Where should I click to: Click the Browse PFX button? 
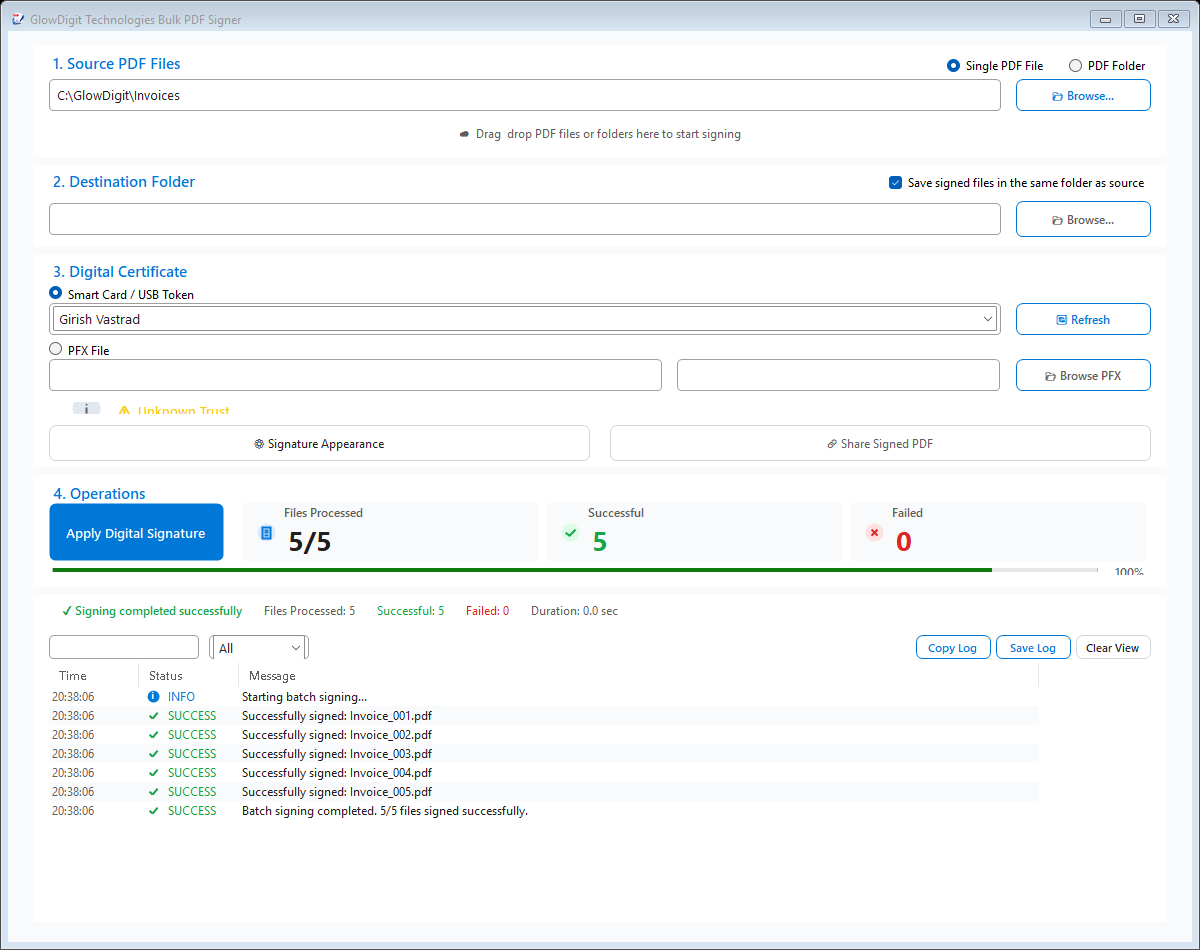[1083, 375]
